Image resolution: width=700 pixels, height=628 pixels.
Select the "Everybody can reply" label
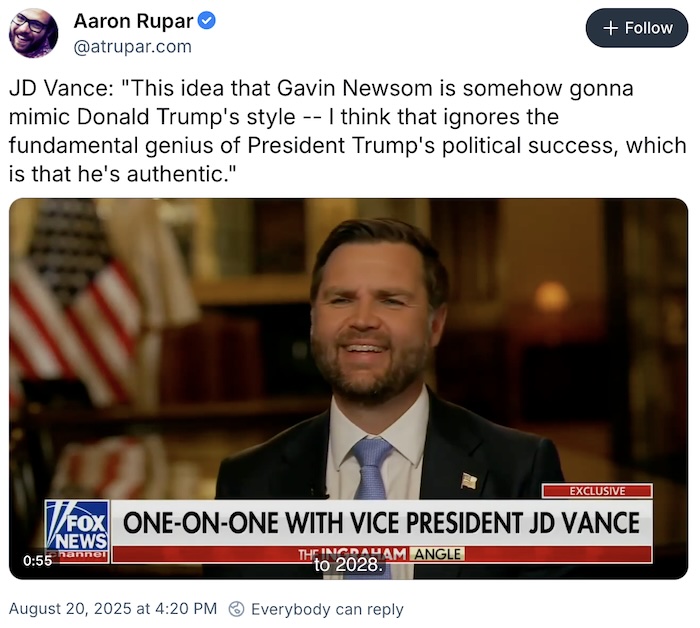(327, 608)
